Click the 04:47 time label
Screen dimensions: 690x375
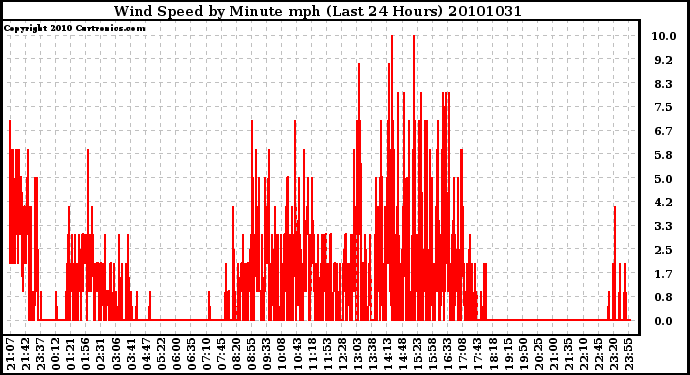(x=146, y=355)
